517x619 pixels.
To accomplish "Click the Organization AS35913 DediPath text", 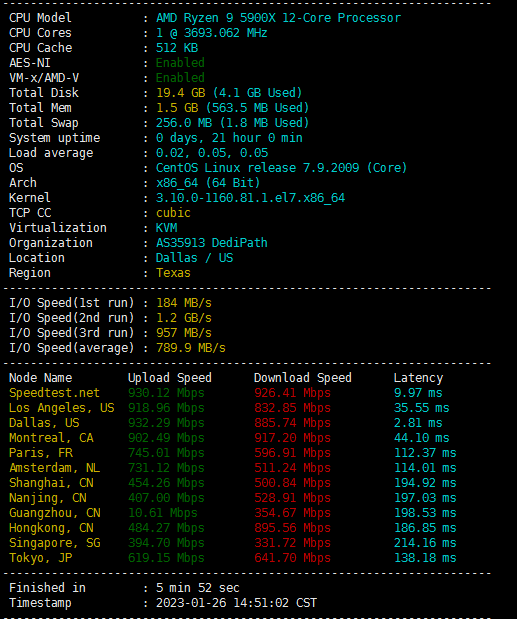I will point(212,243).
